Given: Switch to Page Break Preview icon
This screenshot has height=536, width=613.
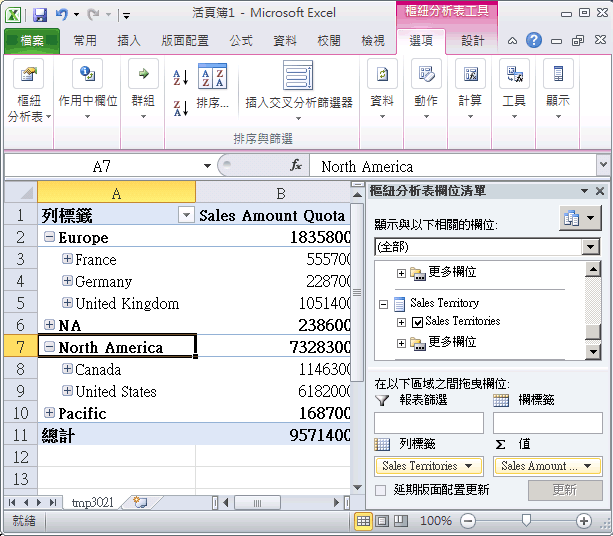Looking at the screenshot, I should [x=400, y=521].
